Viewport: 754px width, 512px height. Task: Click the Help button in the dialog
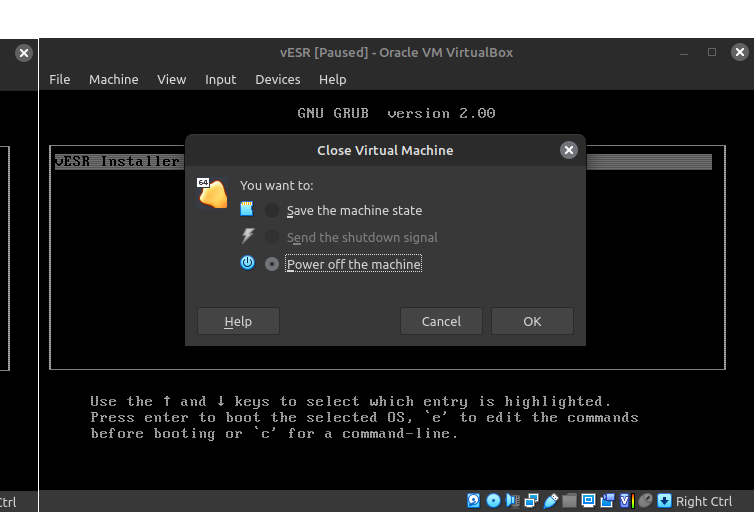(x=238, y=321)
